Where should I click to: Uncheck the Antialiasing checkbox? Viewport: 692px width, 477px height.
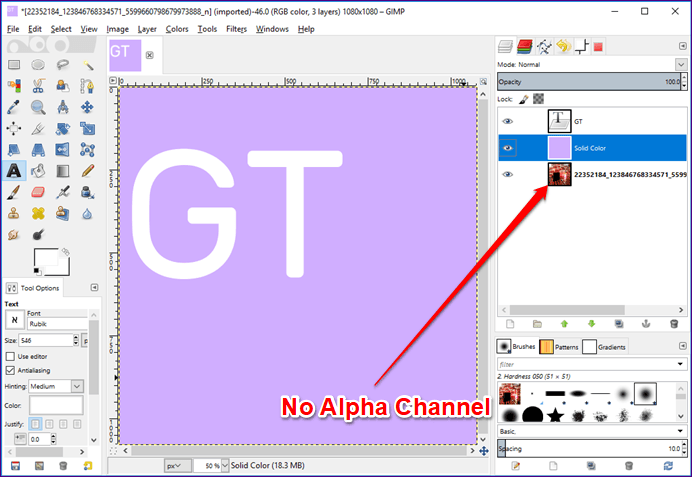[x=10, y=370]
